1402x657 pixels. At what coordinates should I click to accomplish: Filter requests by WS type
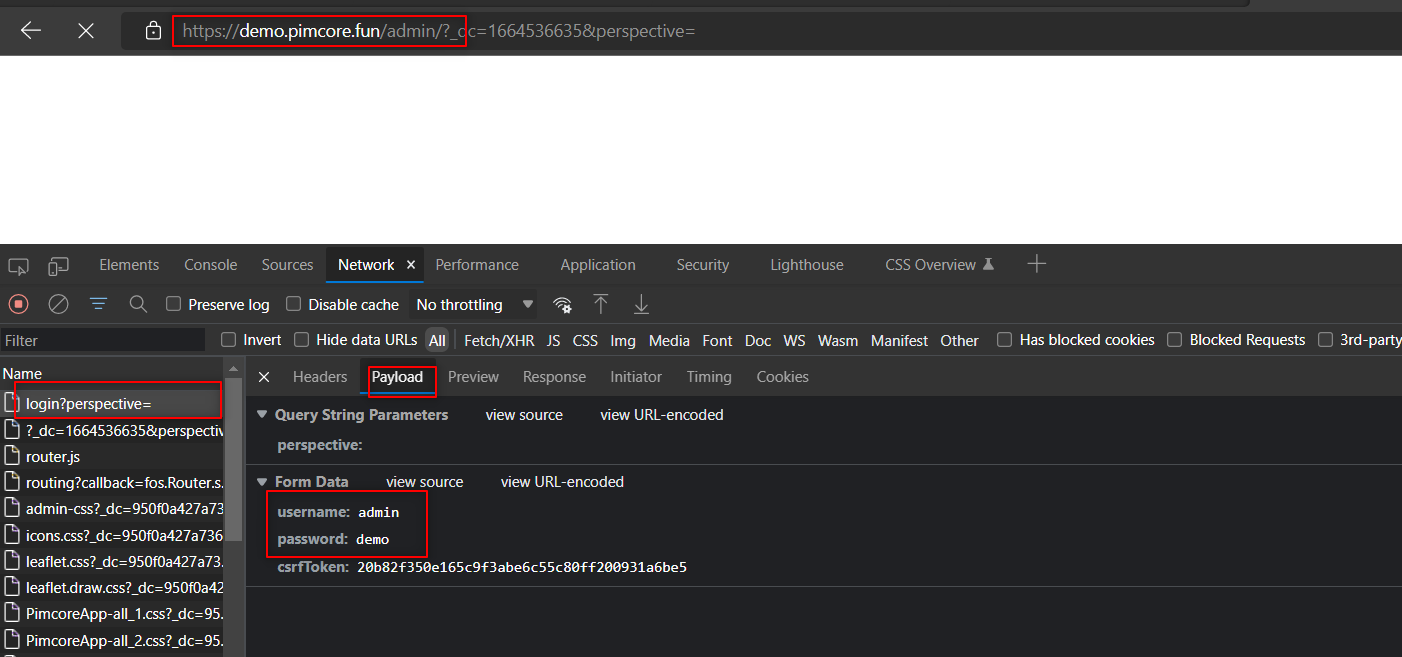(x=794, y=341)
